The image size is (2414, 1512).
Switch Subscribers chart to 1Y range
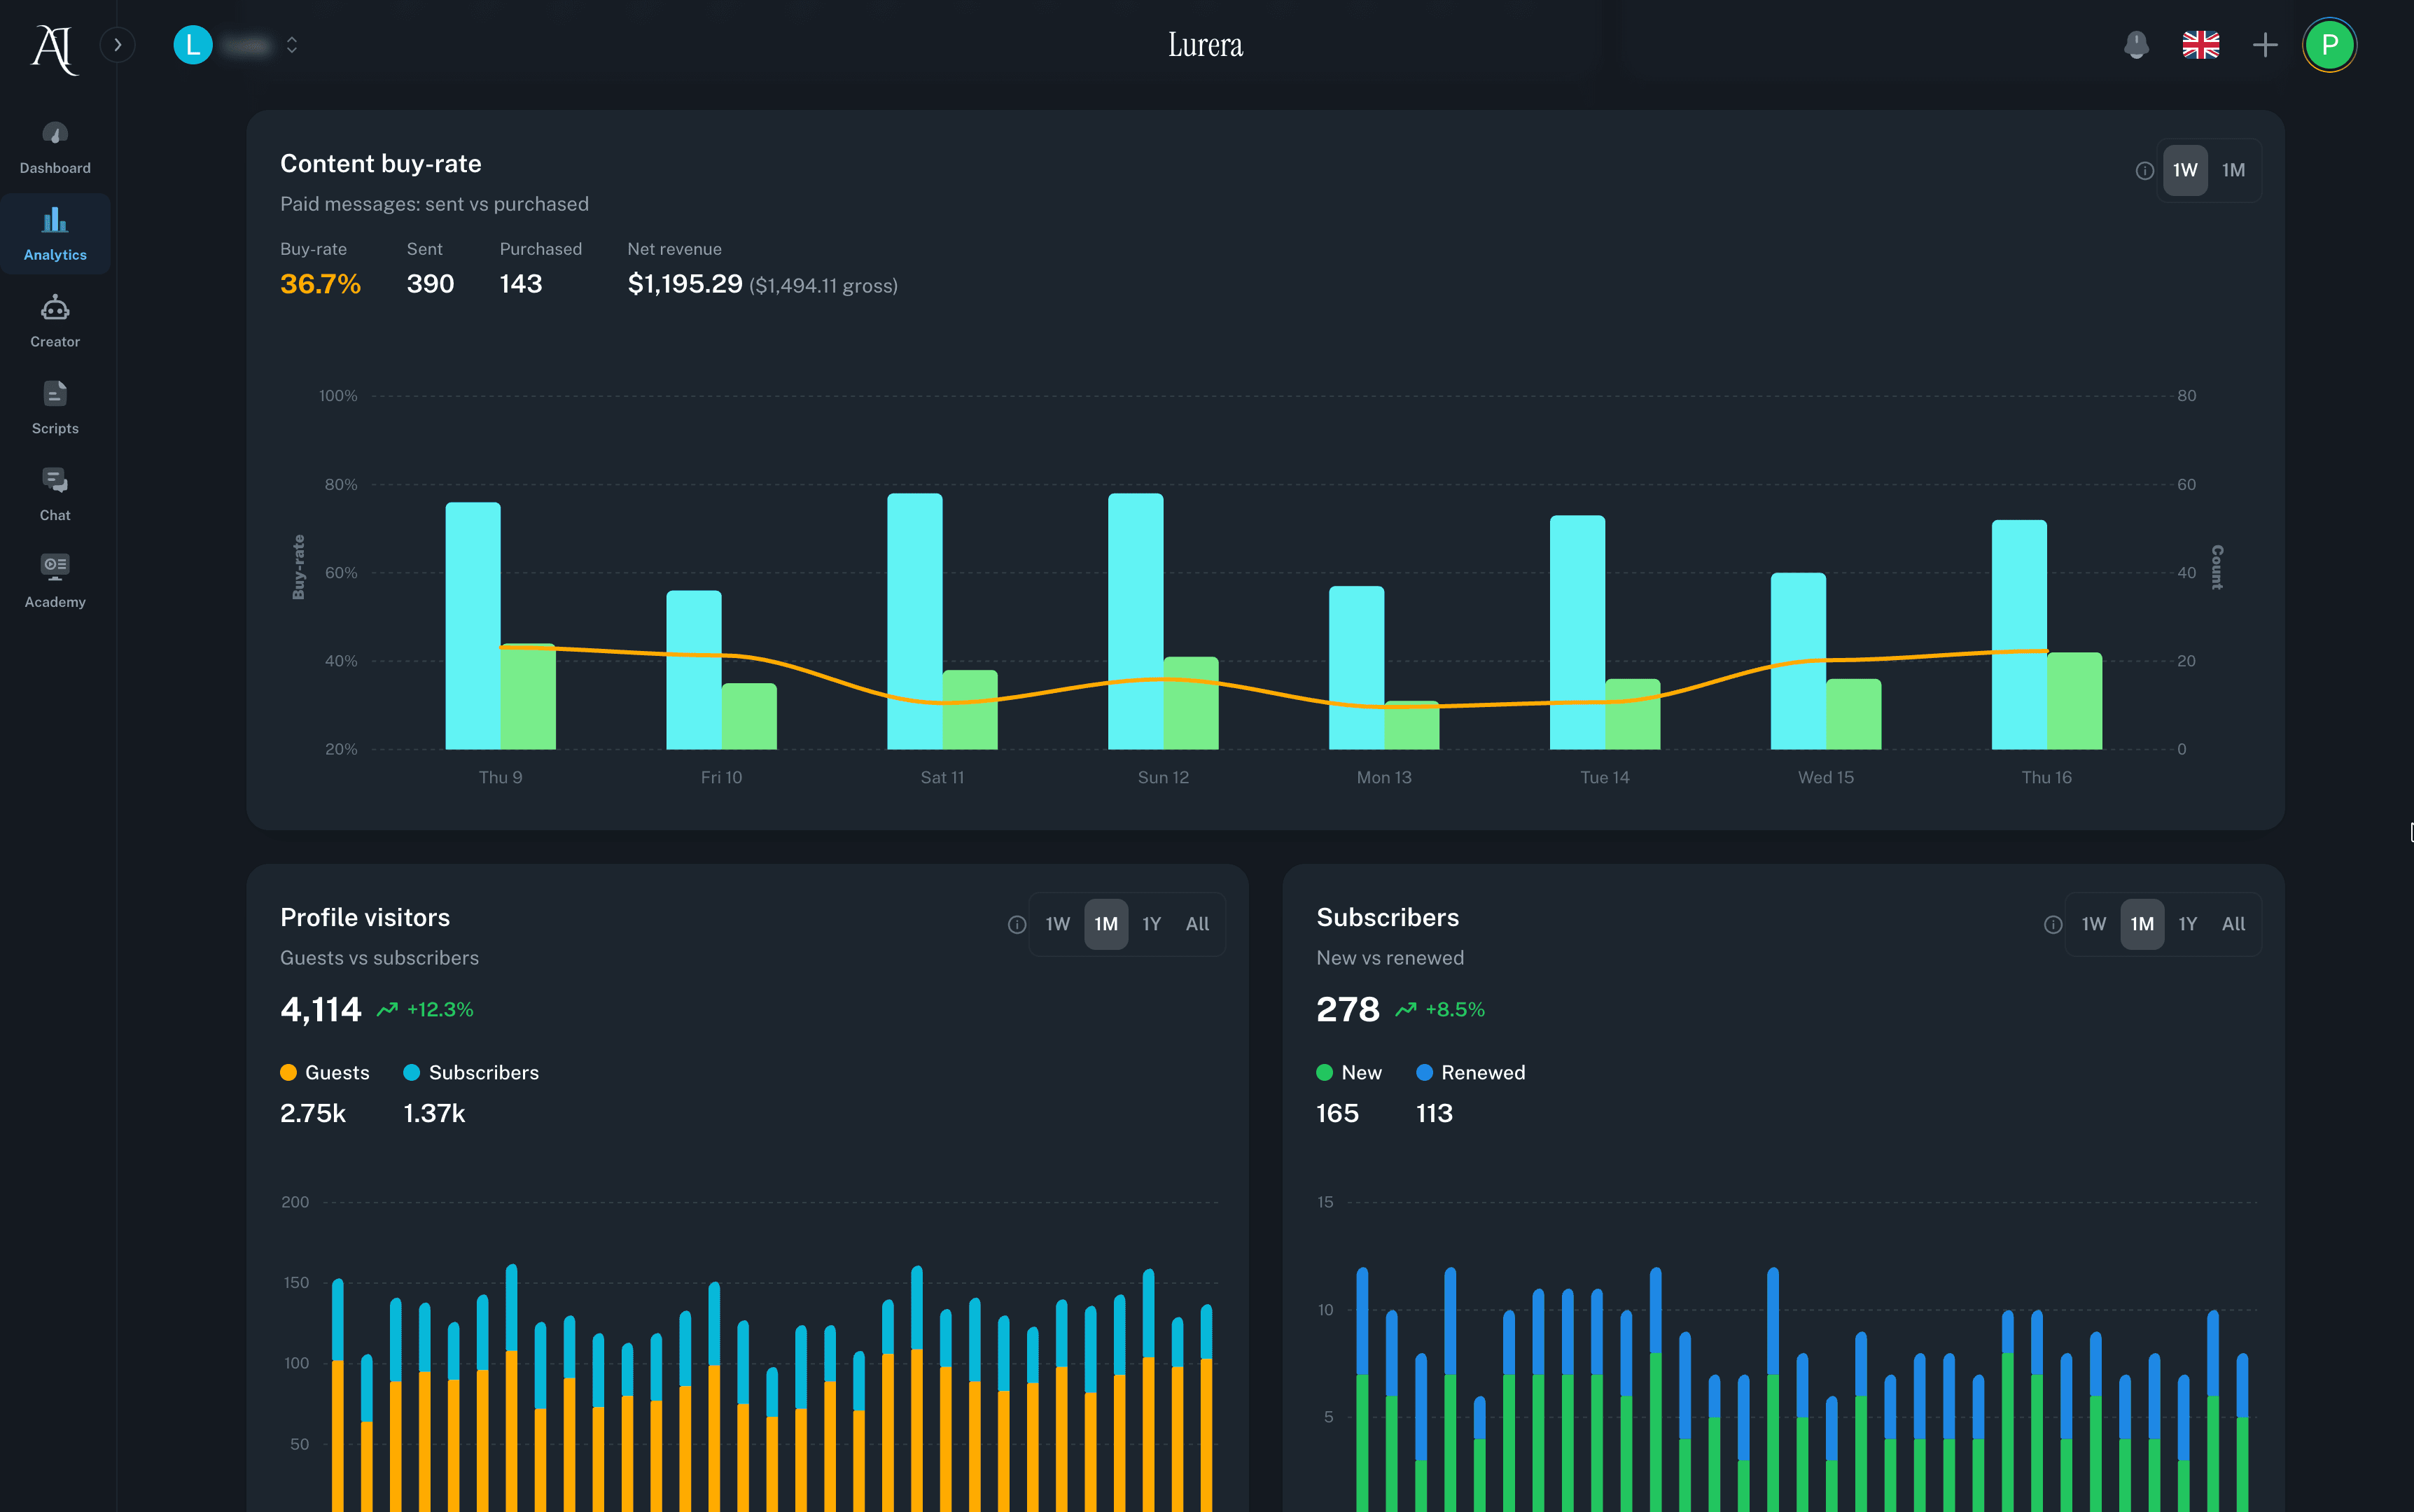click(x=2187, y=923)
